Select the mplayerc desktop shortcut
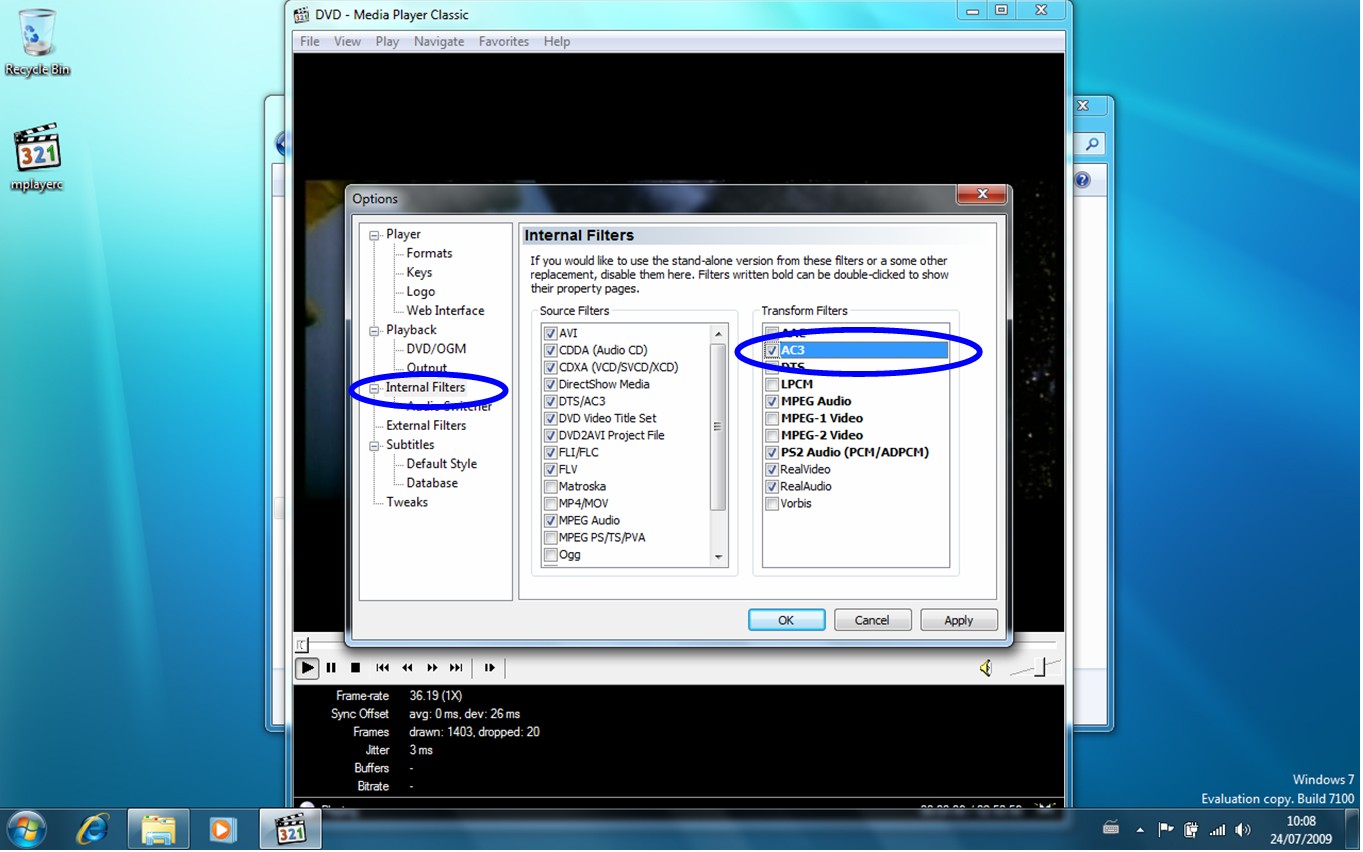 click(x=37, y=158)
